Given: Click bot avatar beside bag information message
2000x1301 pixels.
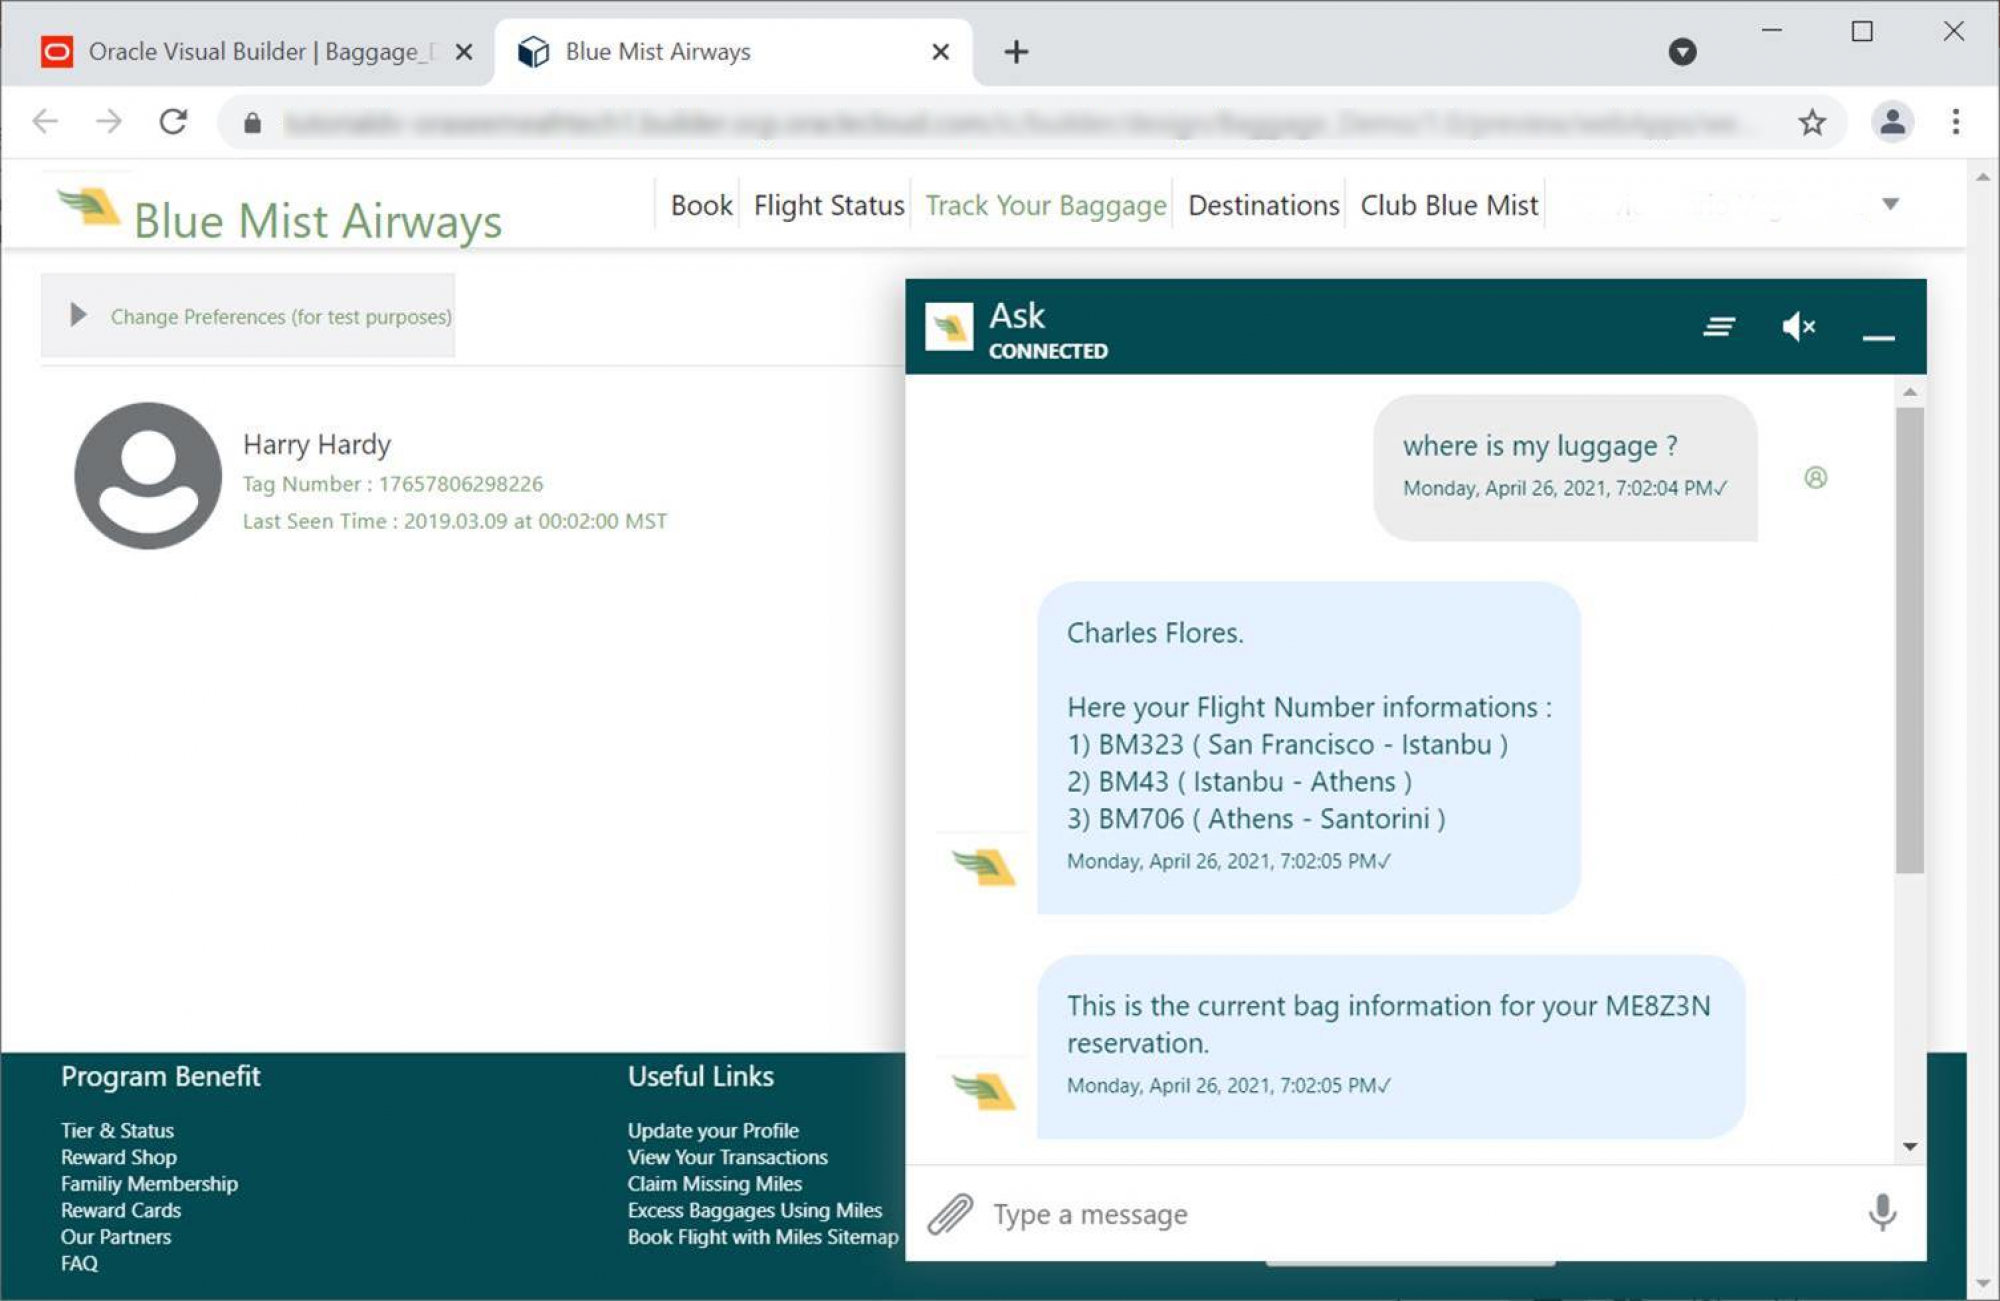Looking at the screenshot, I should pos(983,1091).
